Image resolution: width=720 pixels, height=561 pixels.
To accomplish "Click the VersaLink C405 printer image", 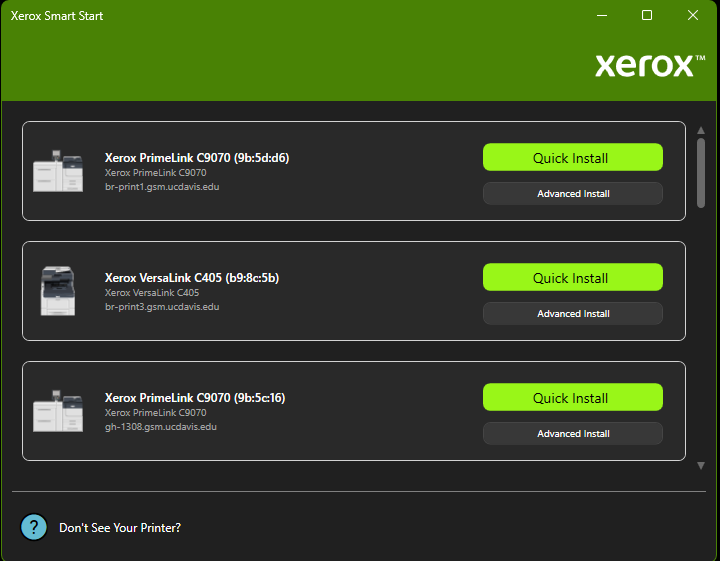I will click(57, 291).
